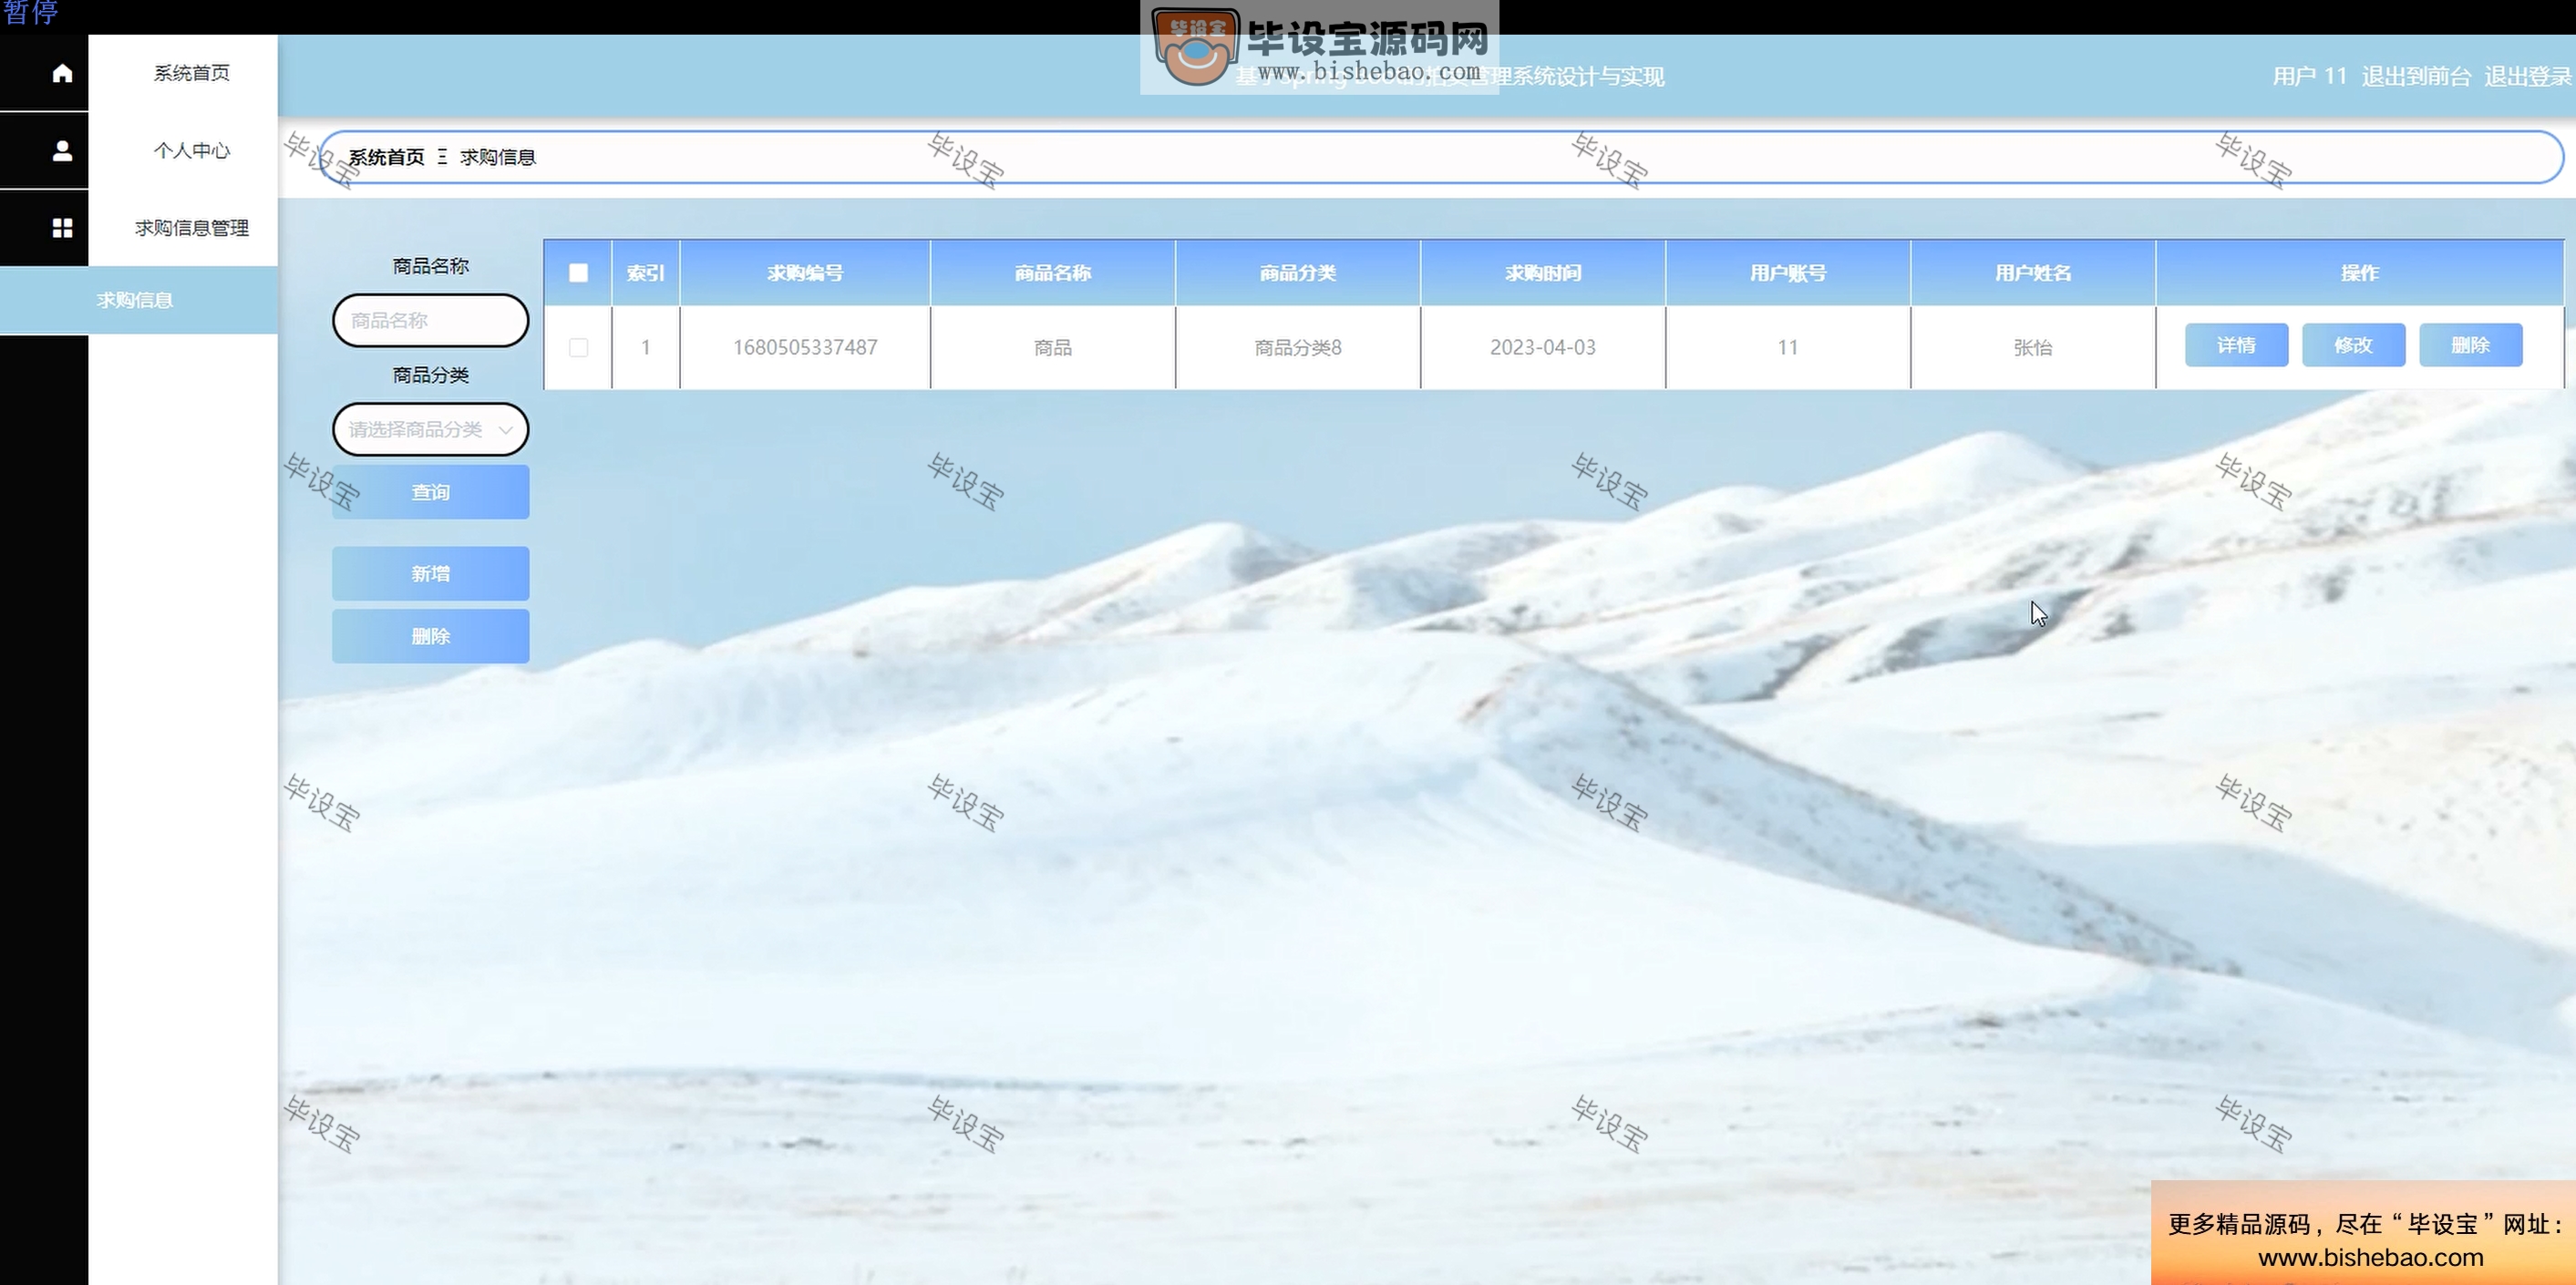Click the 新增 button

[430, 573]
